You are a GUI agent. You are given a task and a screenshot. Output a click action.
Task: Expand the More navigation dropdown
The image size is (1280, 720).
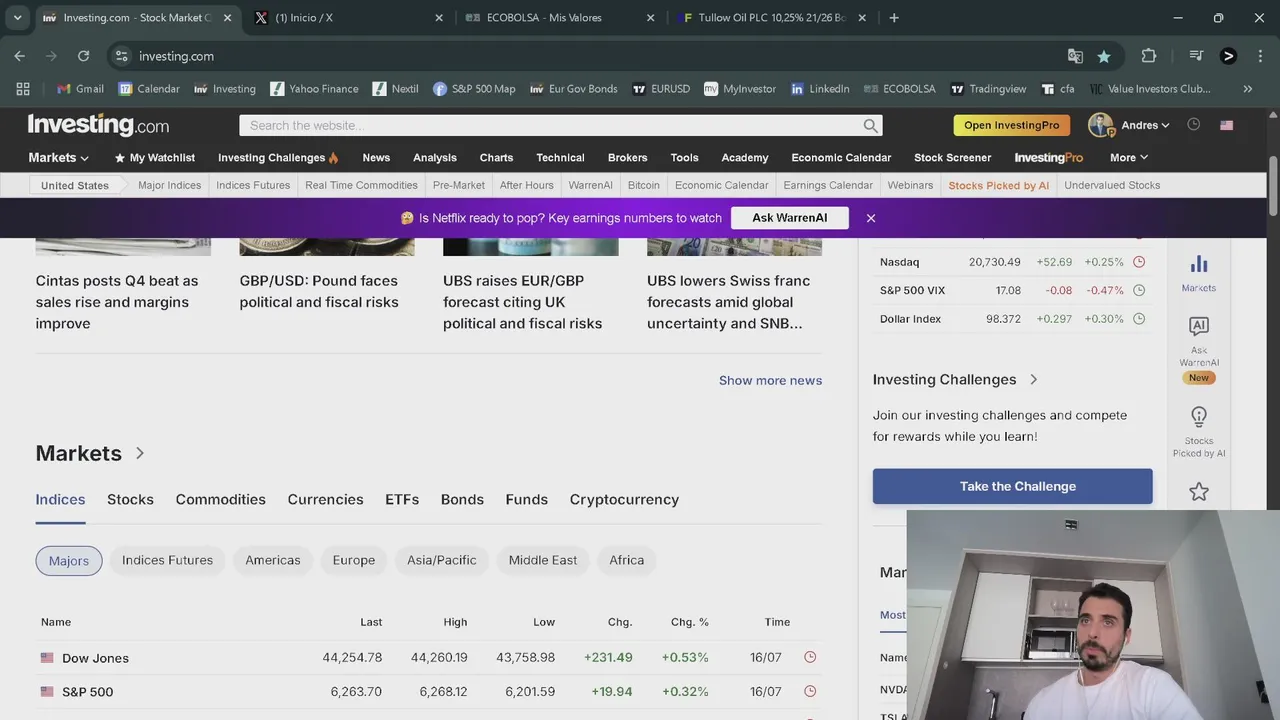pos(1129,158)
